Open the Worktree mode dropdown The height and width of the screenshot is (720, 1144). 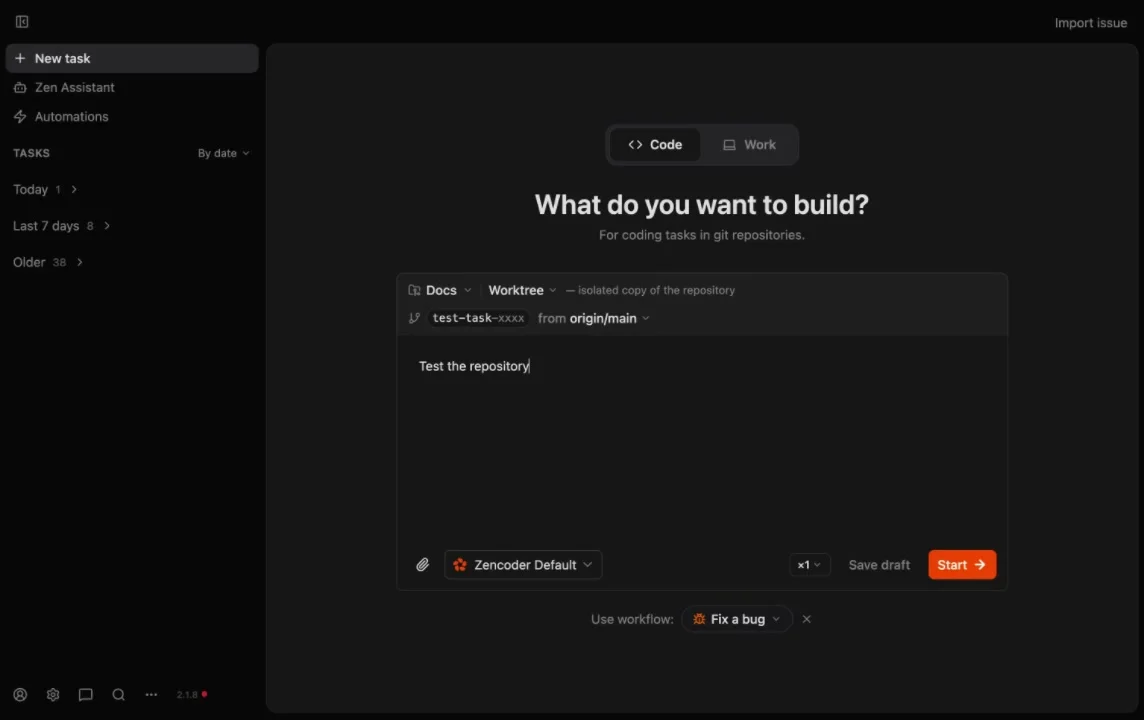tap(522, 290)
